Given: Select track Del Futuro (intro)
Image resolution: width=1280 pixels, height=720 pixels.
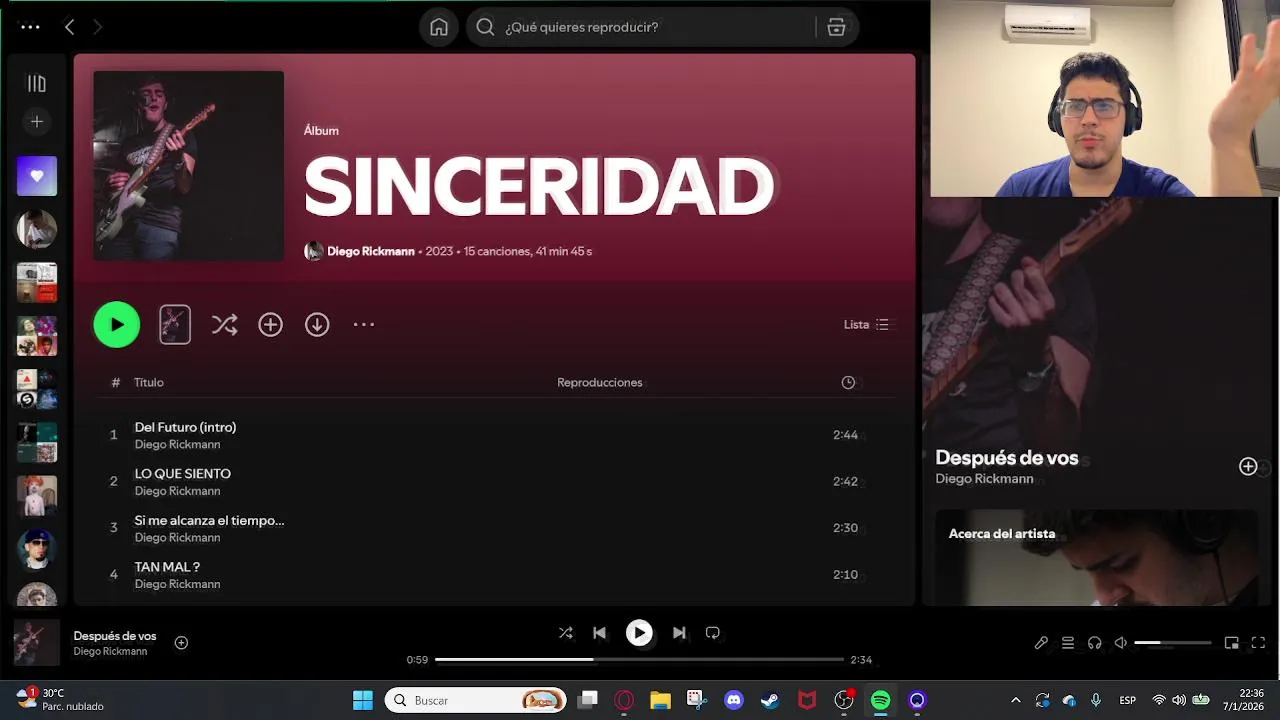Looking at the screenshot, I should (x=185, y=427).
